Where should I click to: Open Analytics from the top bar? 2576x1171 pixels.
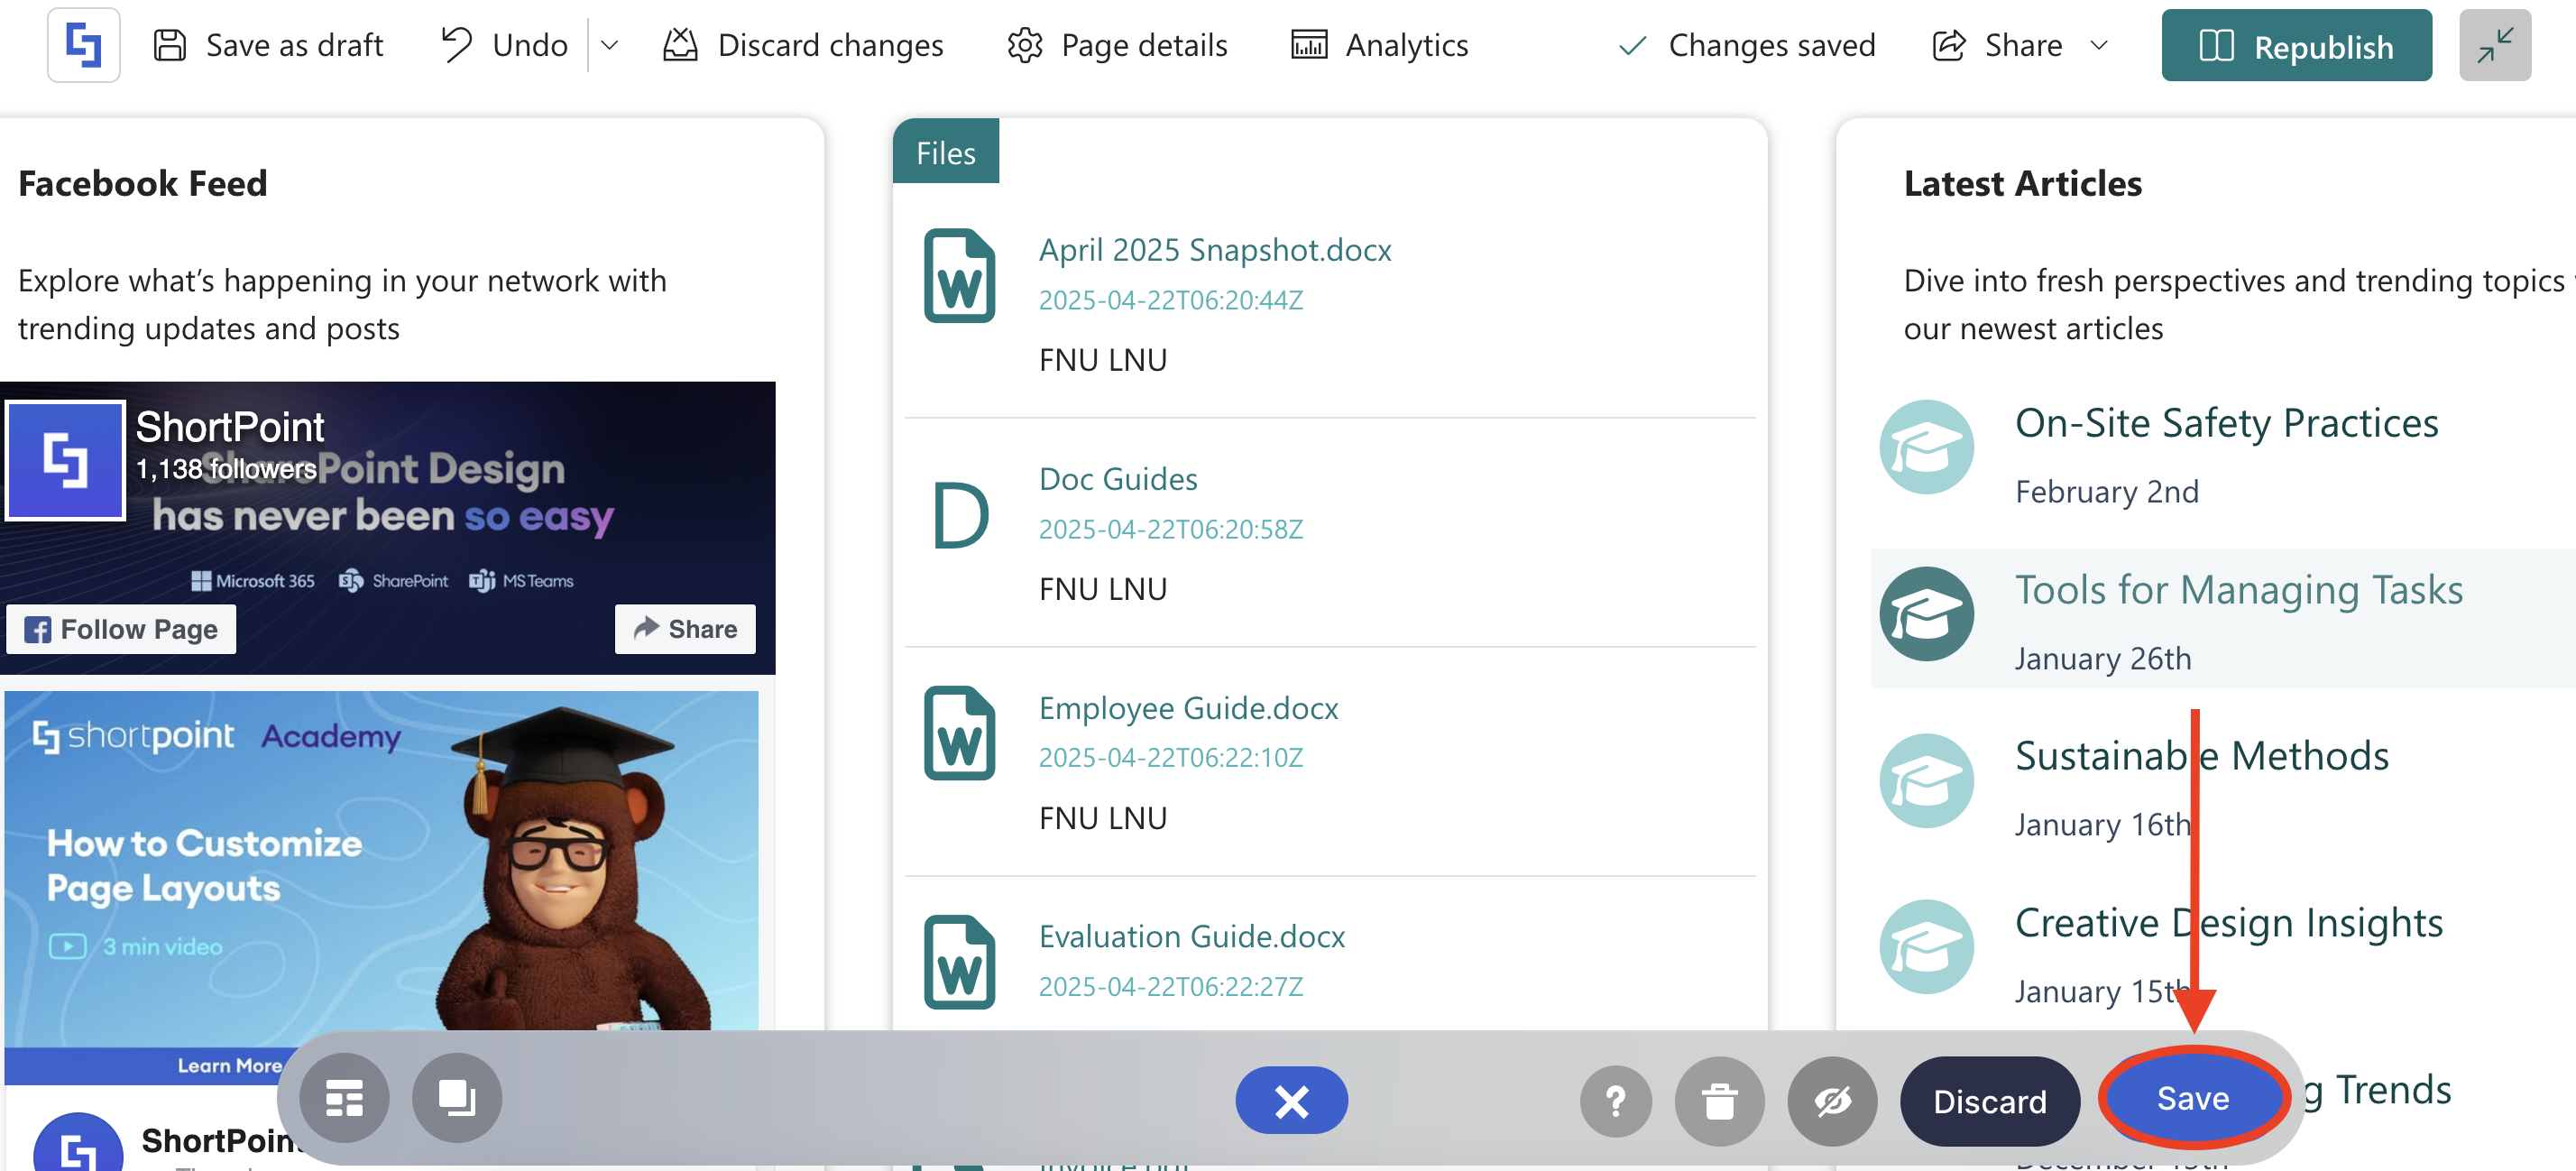(x=1379, y=45)
